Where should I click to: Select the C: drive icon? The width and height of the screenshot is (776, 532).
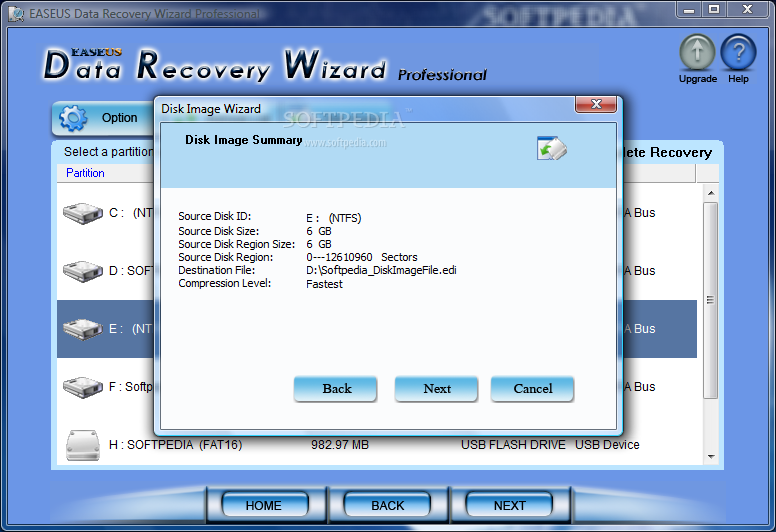[83, 213]
